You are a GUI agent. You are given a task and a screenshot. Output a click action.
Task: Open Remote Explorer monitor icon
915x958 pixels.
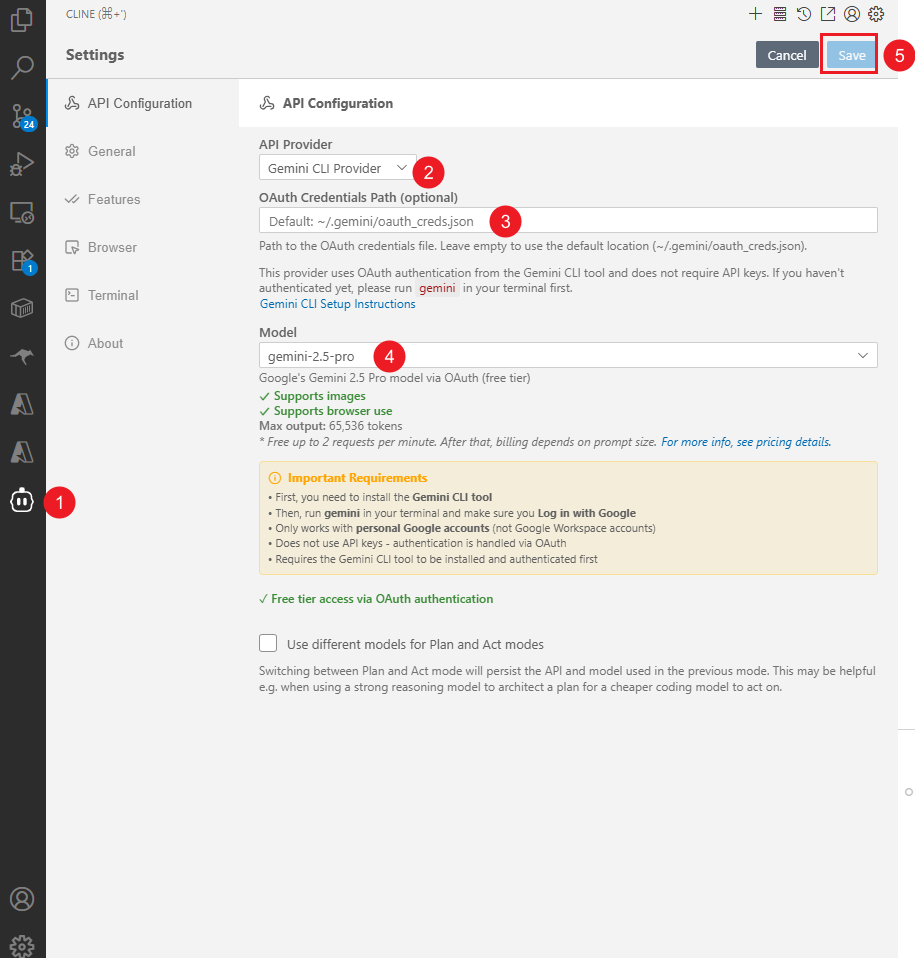pos(22,213)
